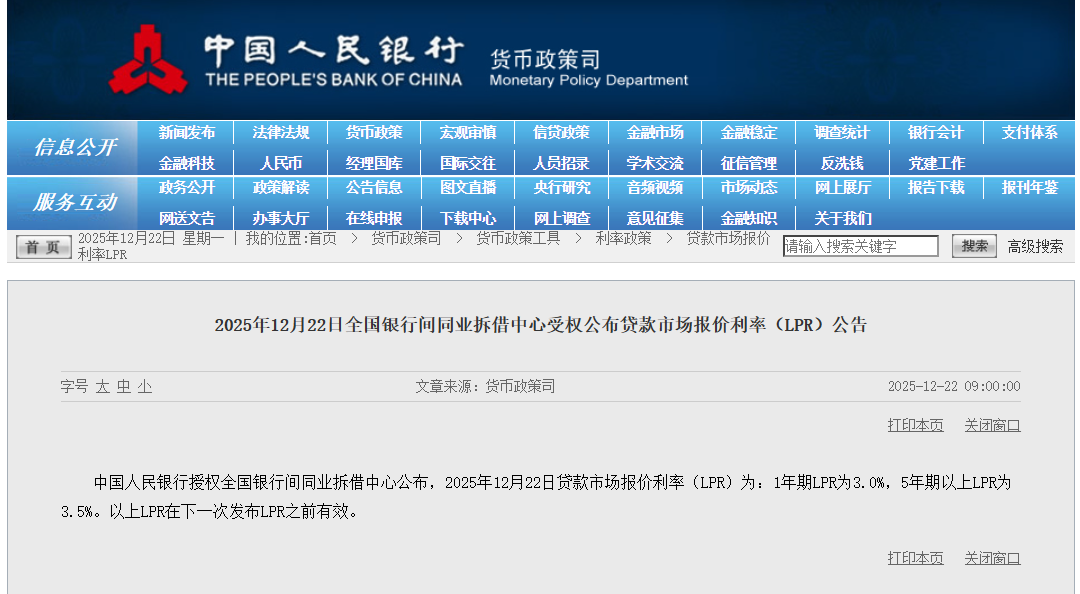Open the 新闻发布 menu item
The height and width of the screenshot is (594, 1080).
187,133
